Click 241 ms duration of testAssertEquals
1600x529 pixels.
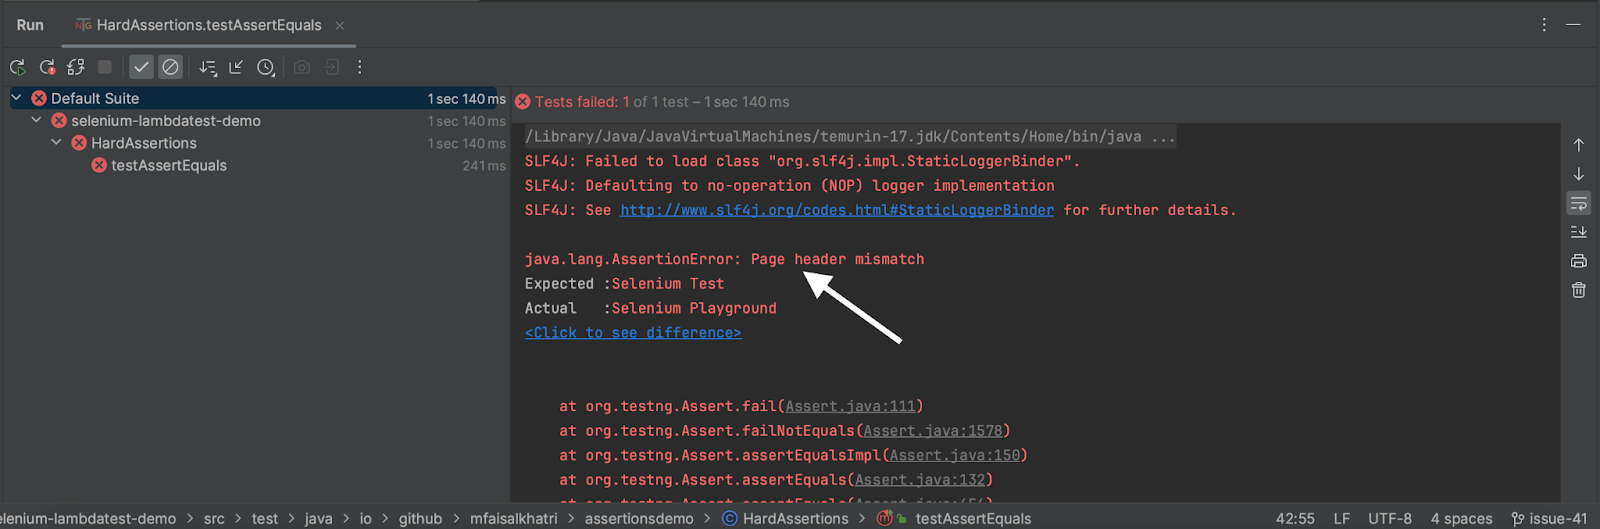point(484,166)
